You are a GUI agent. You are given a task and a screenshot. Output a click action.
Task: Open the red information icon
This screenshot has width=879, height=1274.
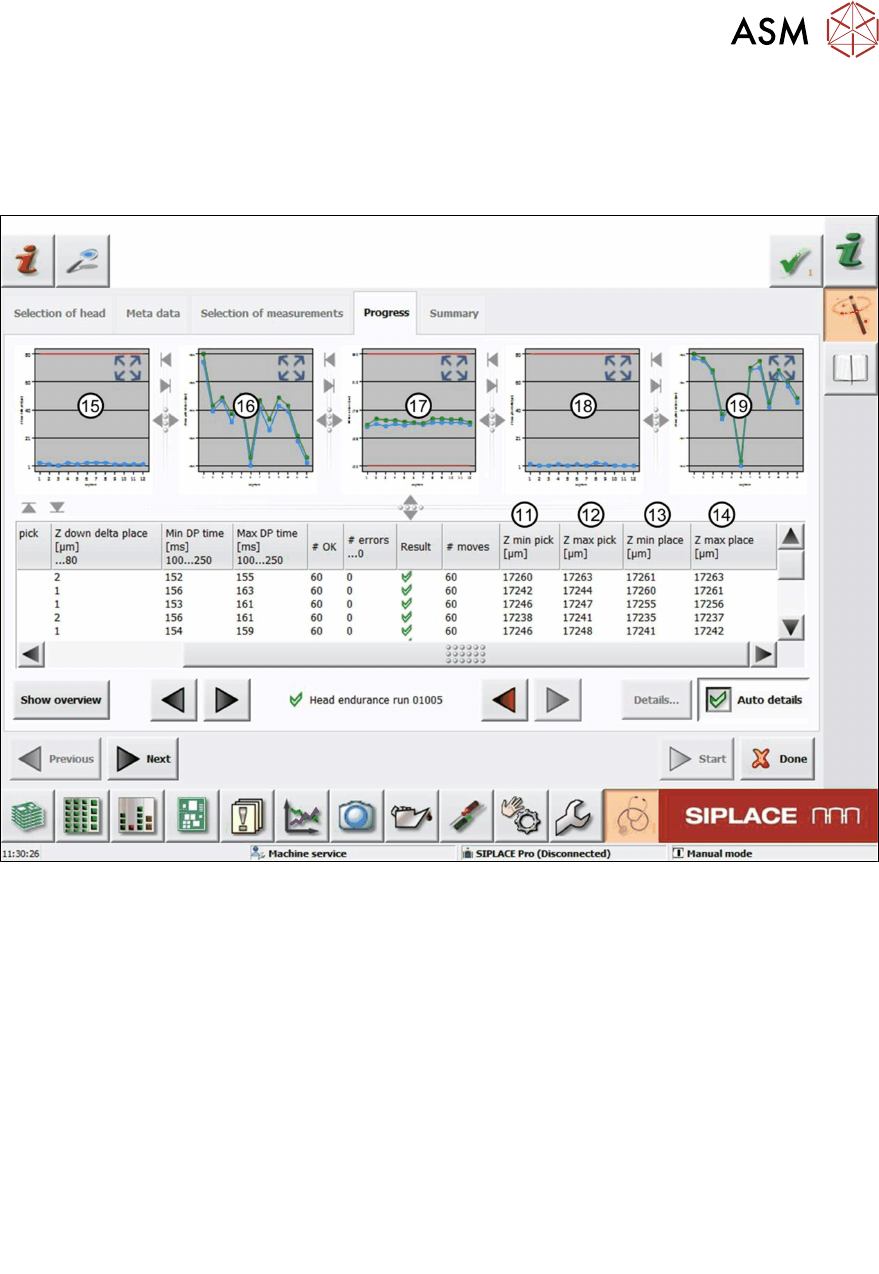pos(26,262)
